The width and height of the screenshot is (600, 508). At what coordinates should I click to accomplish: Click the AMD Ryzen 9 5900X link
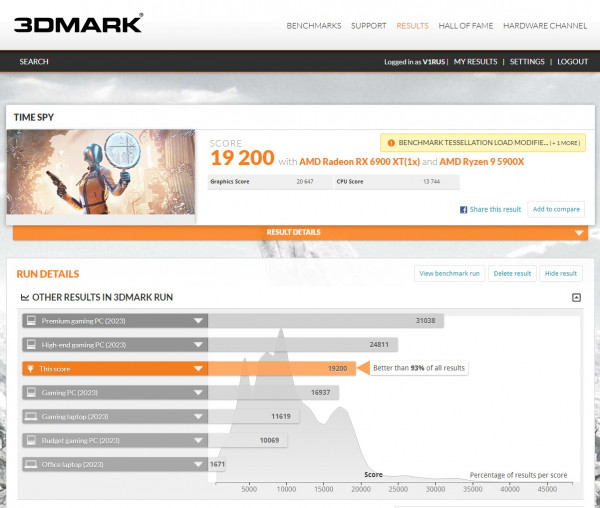tap(481, 162)
